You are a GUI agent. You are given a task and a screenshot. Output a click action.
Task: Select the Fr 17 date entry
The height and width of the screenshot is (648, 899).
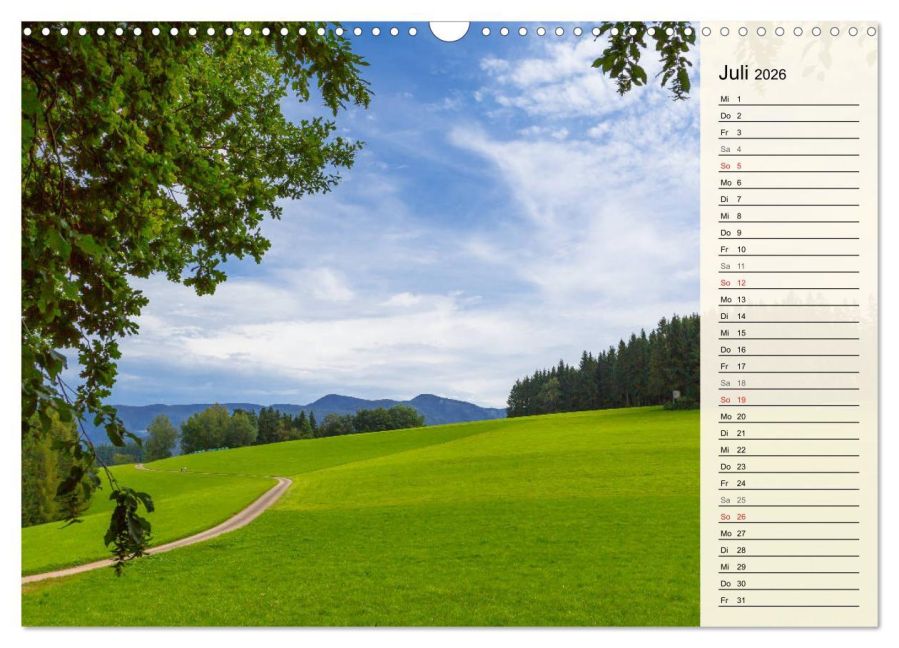coord(735,368)
